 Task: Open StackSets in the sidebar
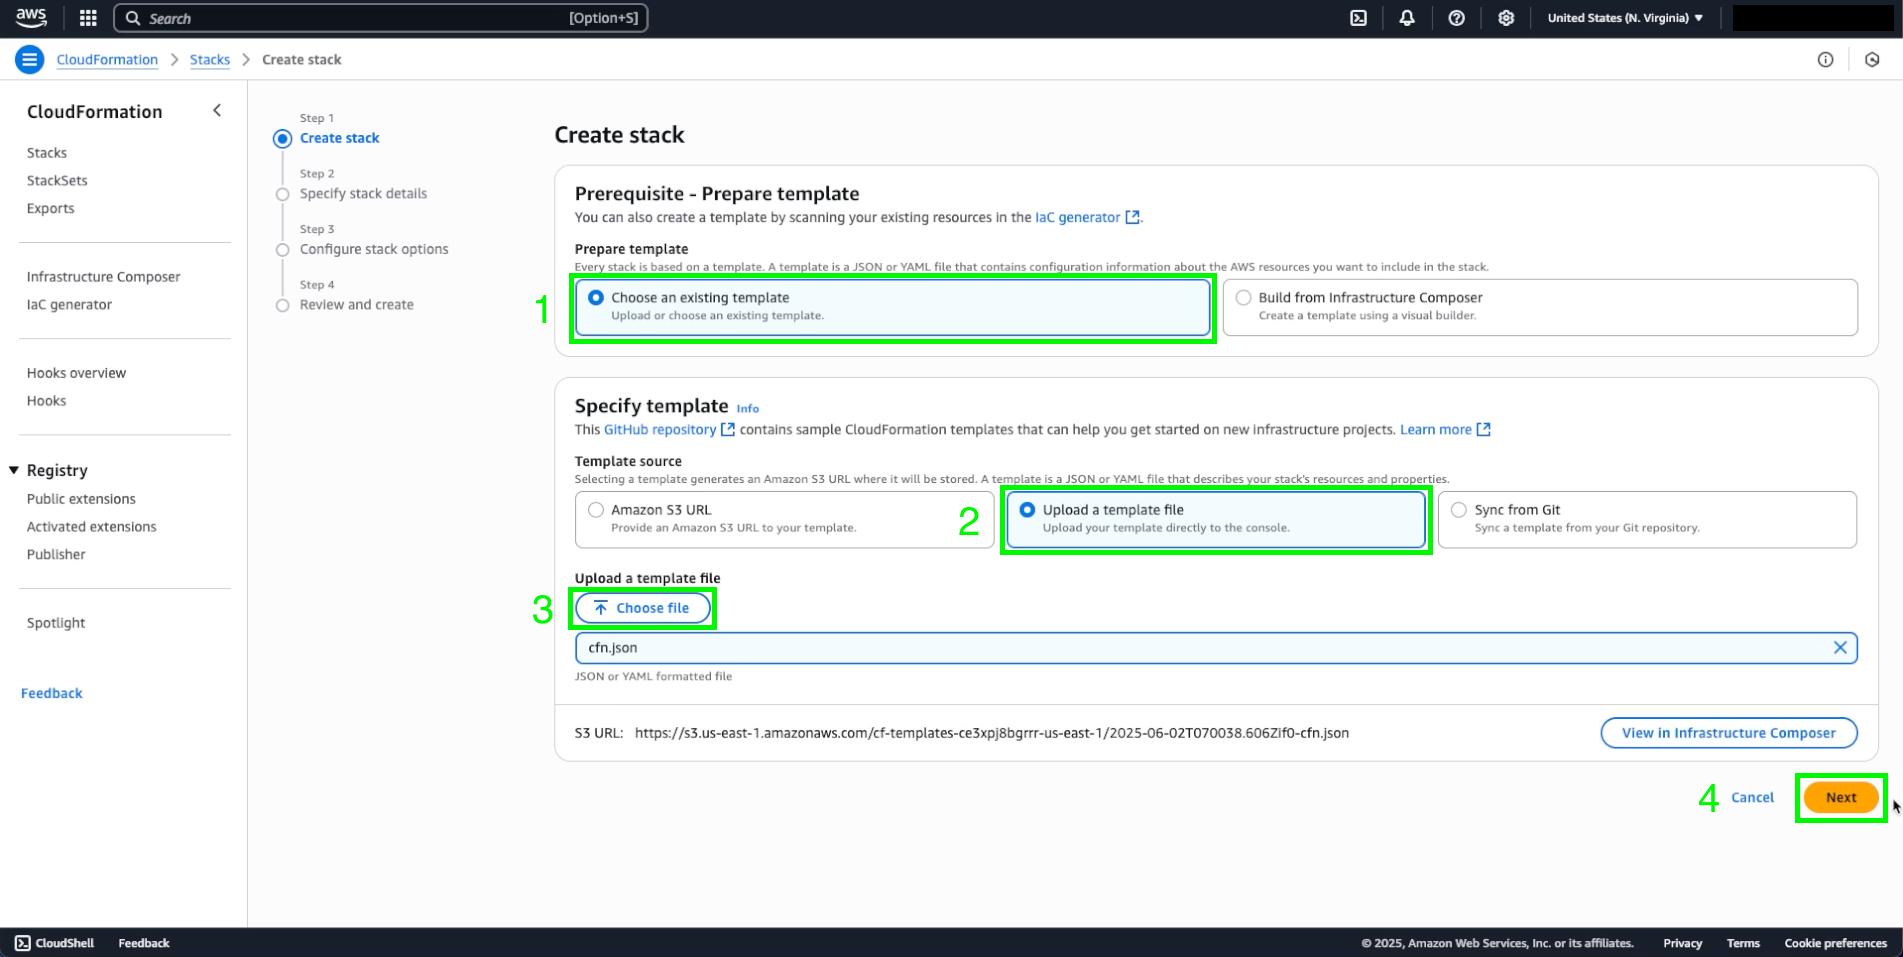(x=57, y=181)
